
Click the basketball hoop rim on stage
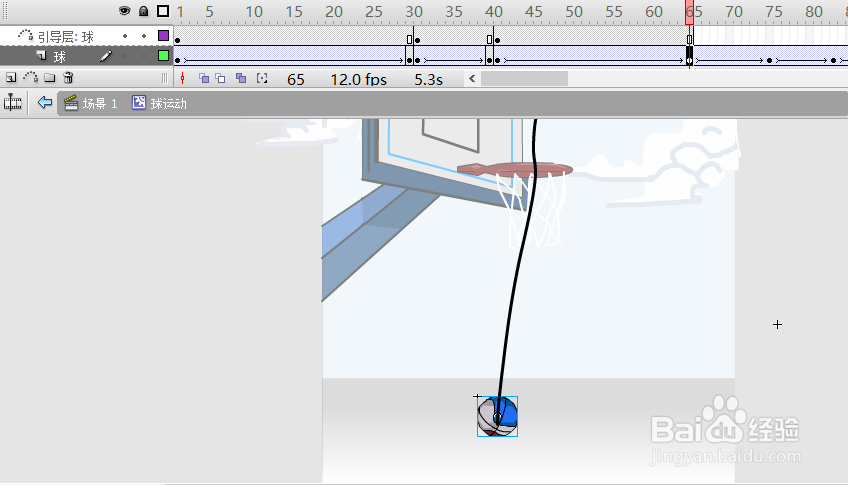point(514,170)
